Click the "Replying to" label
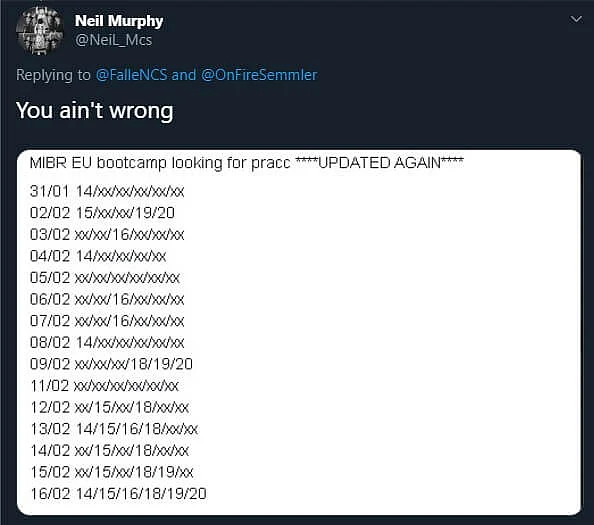 [x=53, y=75]
